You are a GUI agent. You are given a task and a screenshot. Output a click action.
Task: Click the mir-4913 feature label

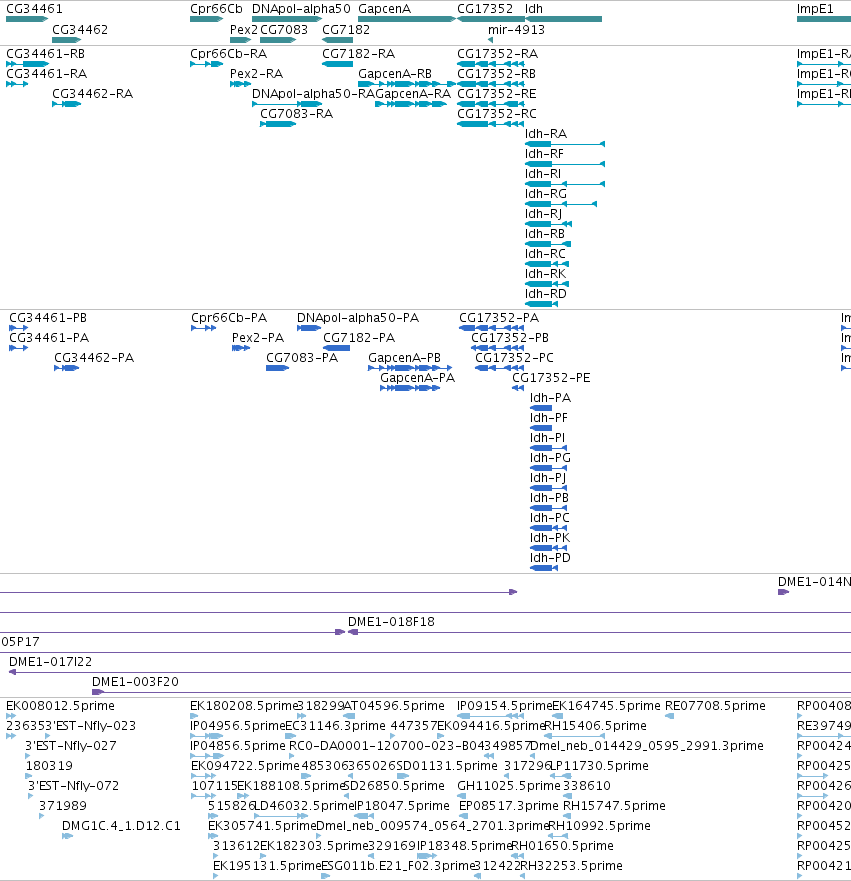[516, 30]
